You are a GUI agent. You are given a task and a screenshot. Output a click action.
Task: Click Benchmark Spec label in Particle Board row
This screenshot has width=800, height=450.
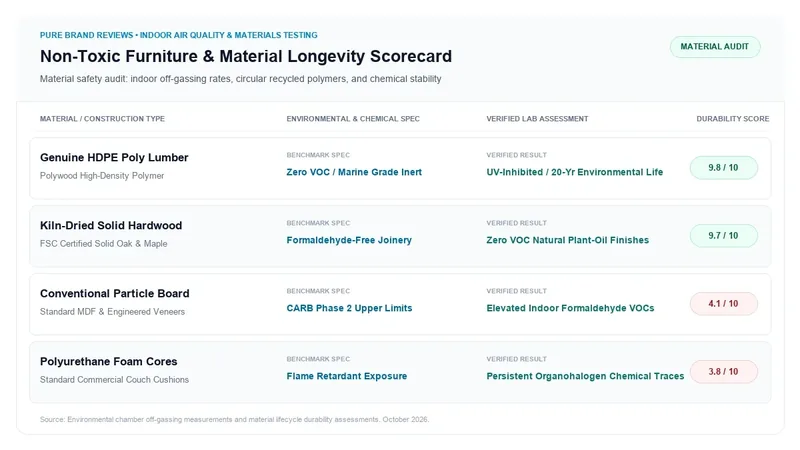coord(318,291)
